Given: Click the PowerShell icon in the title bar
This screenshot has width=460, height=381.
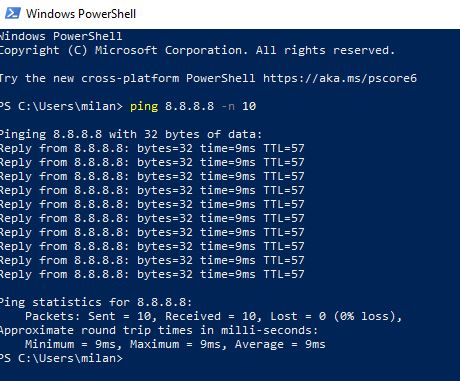Looking at the screenshot, I should [13, 13].
